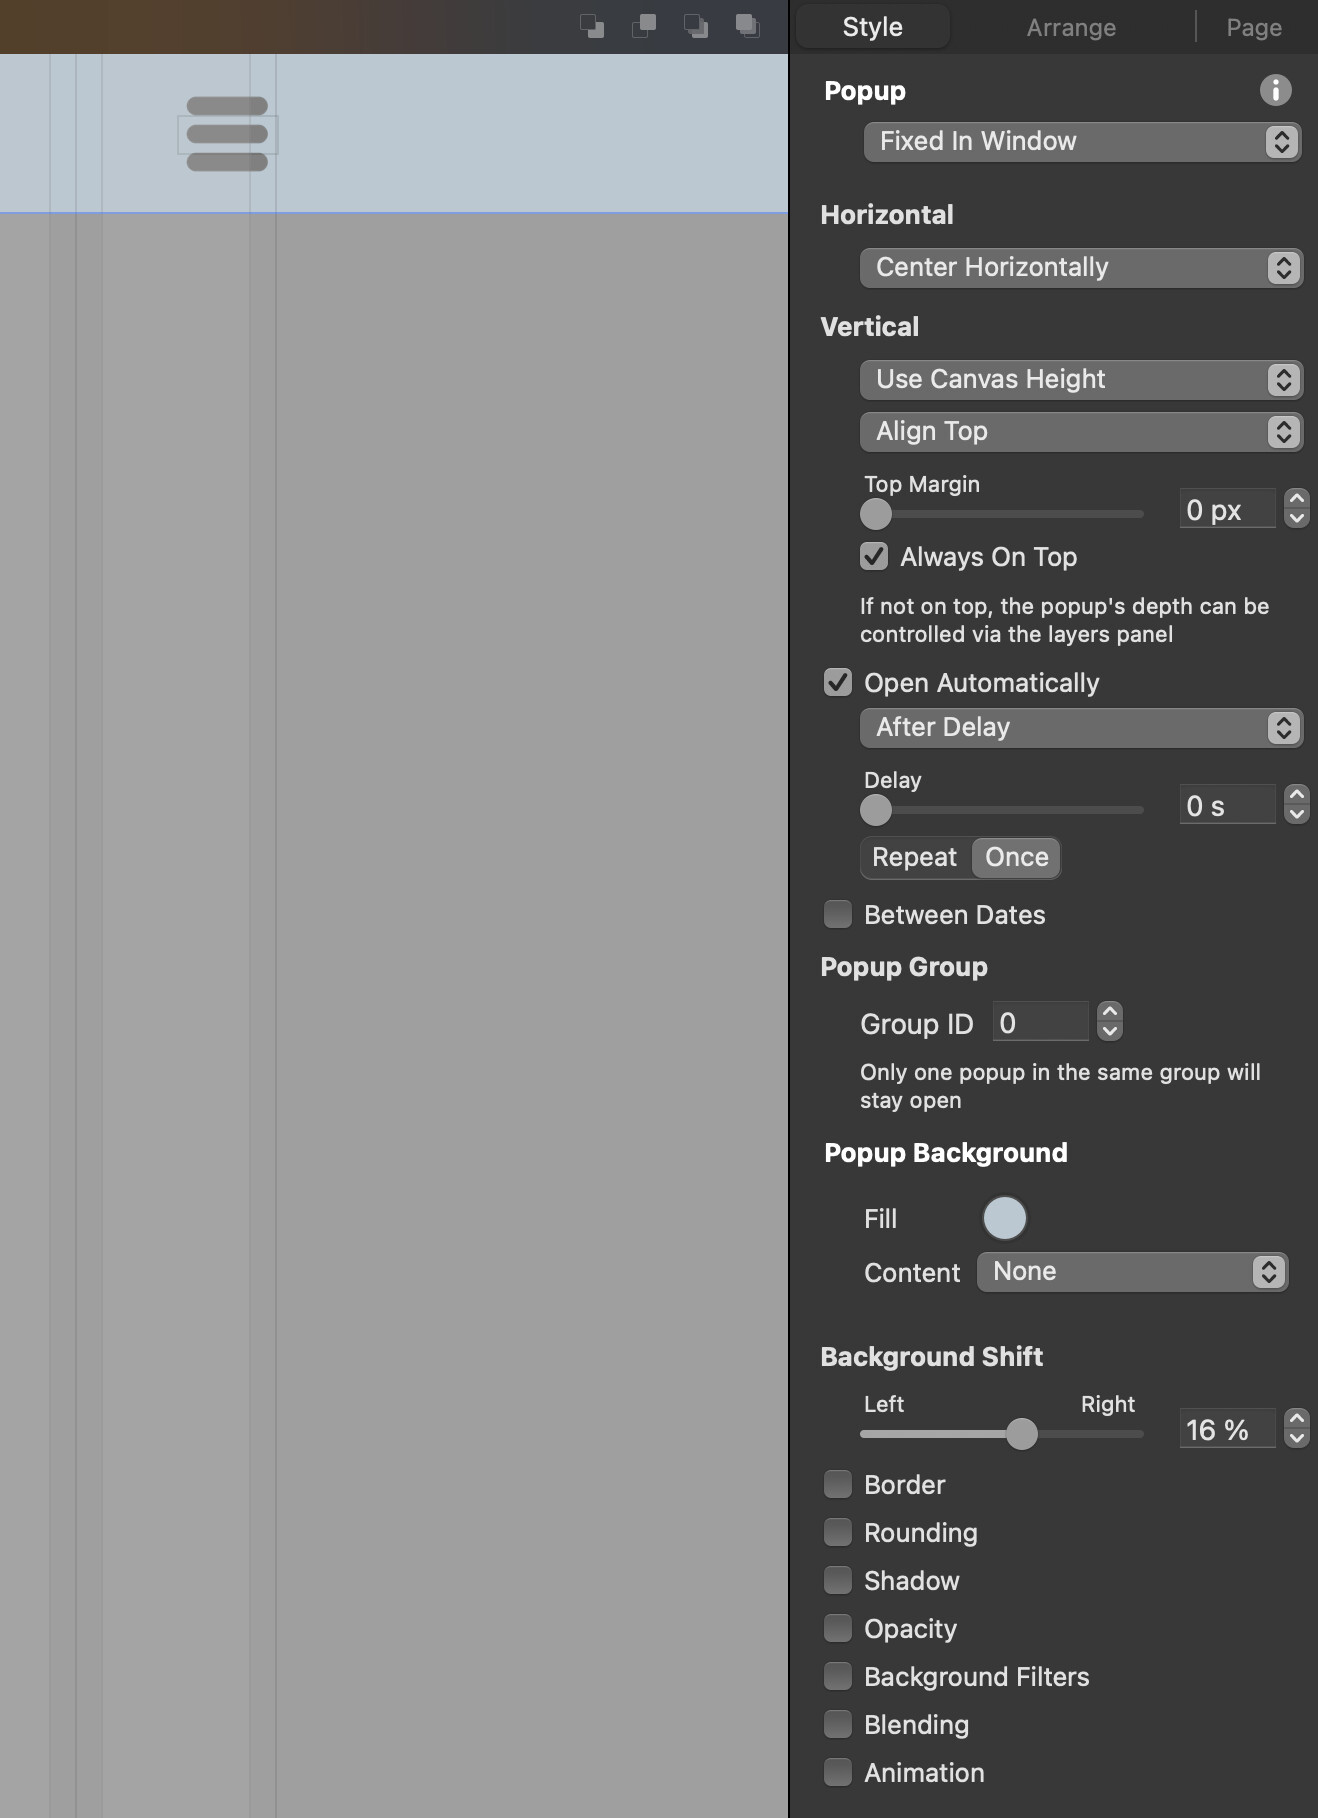Click the two-square send backward icon
Image resolution: width=1318 pixels, height=1818 pixels.
pos(592,26)
